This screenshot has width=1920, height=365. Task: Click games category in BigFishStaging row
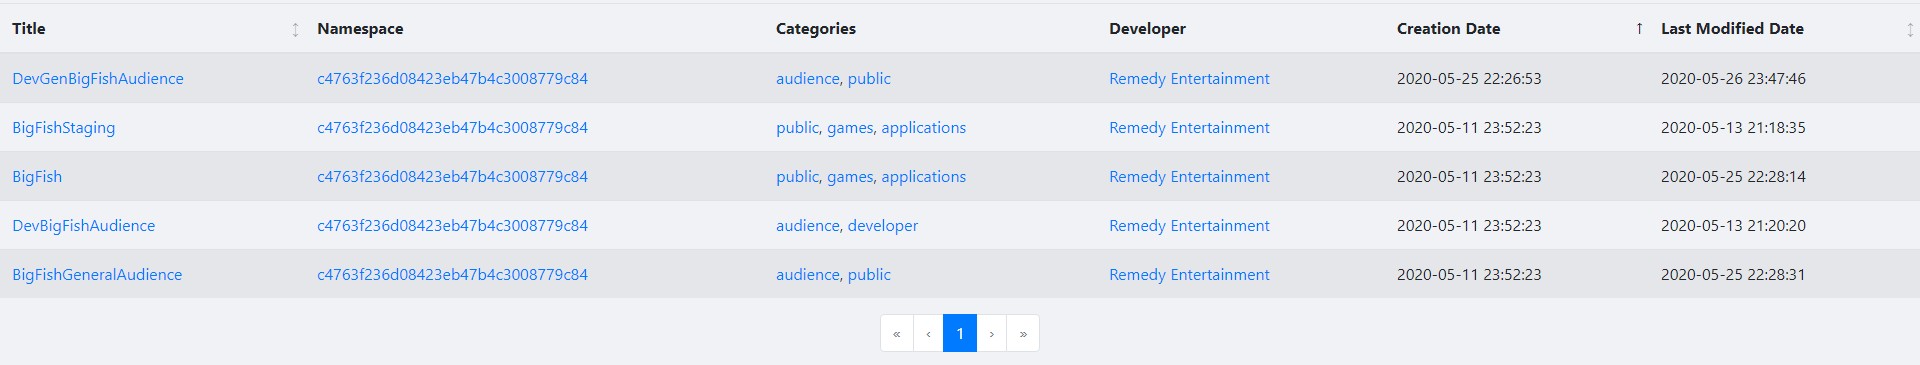click(x=850, y=127)
